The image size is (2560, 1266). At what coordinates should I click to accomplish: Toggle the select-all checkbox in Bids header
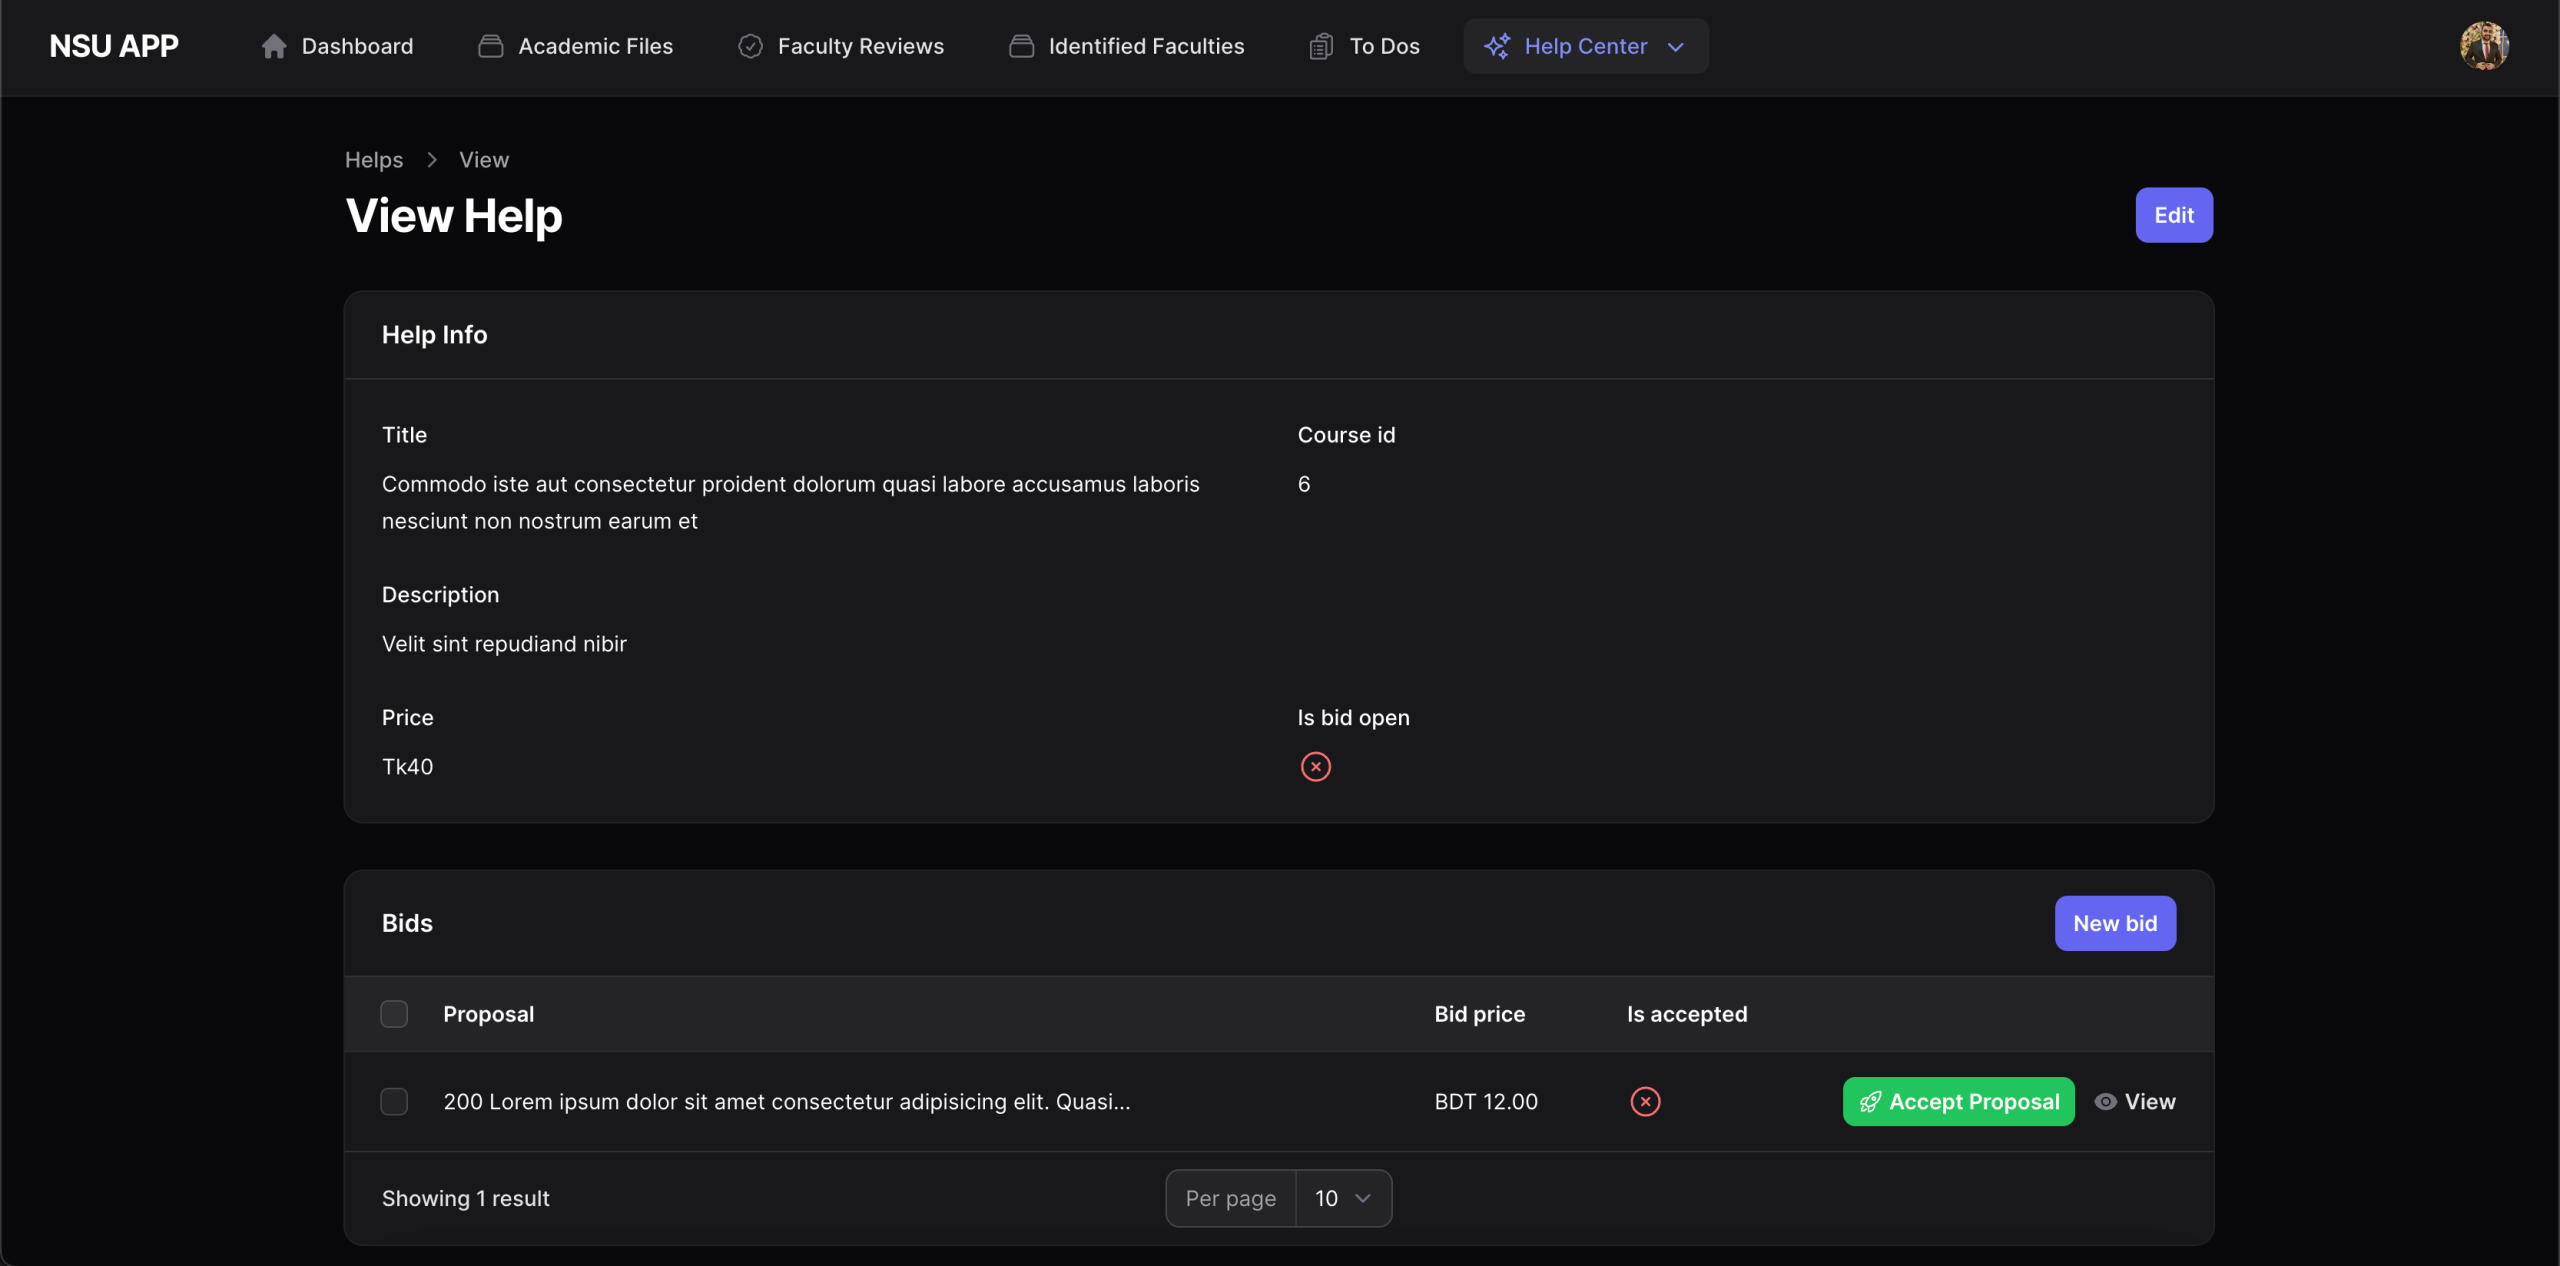pos(394,1014)
